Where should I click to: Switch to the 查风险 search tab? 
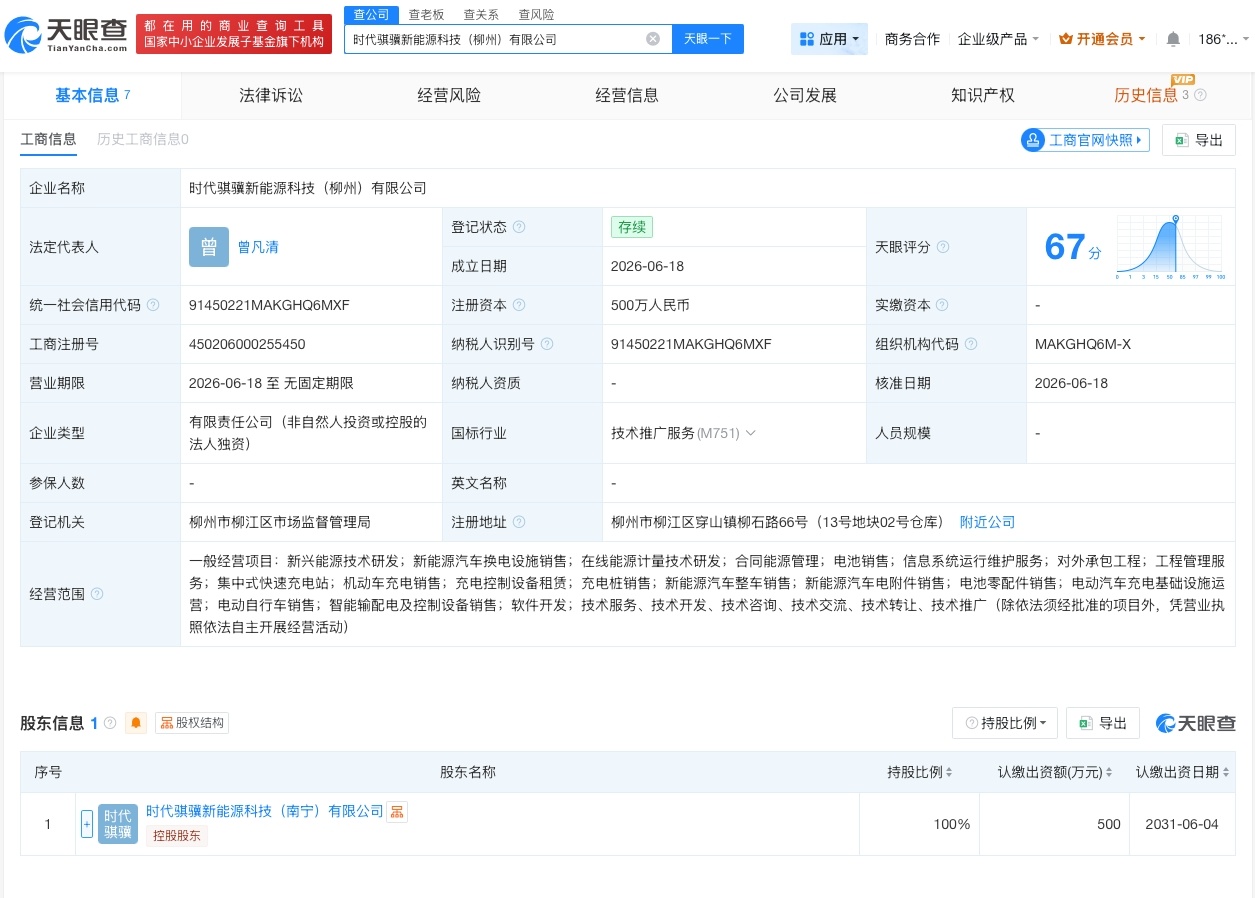(x=536, y=14)
